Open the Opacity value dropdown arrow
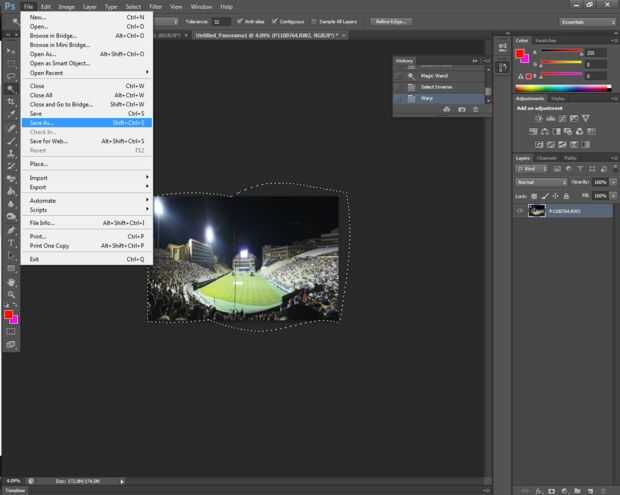The height and width of the screenshot is (495, 620). pyautogui.click(x=614, y=182)
